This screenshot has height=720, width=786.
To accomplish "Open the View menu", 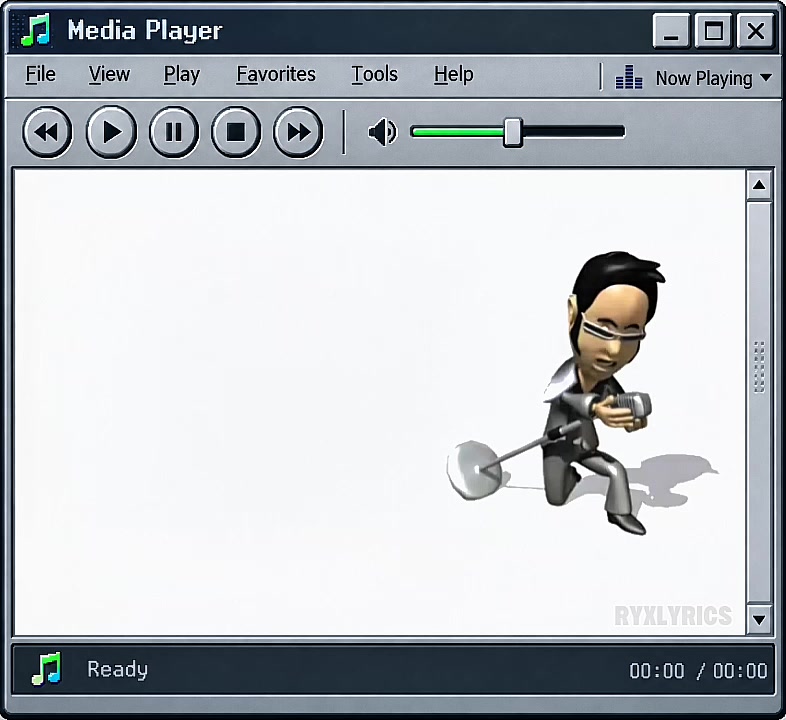I will (x=109, y=75).
